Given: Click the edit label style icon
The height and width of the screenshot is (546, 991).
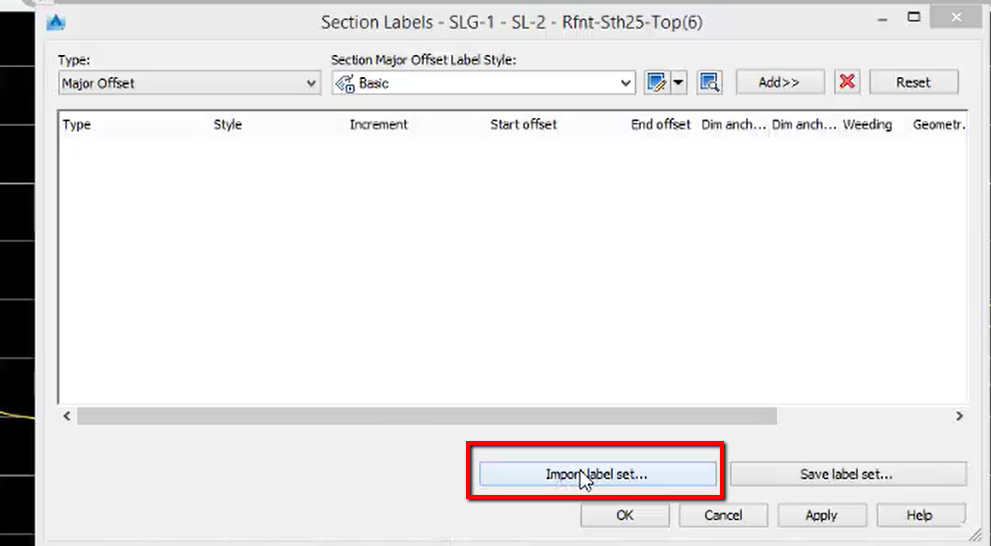Looking at the screenshot, I should pos(656,83).
